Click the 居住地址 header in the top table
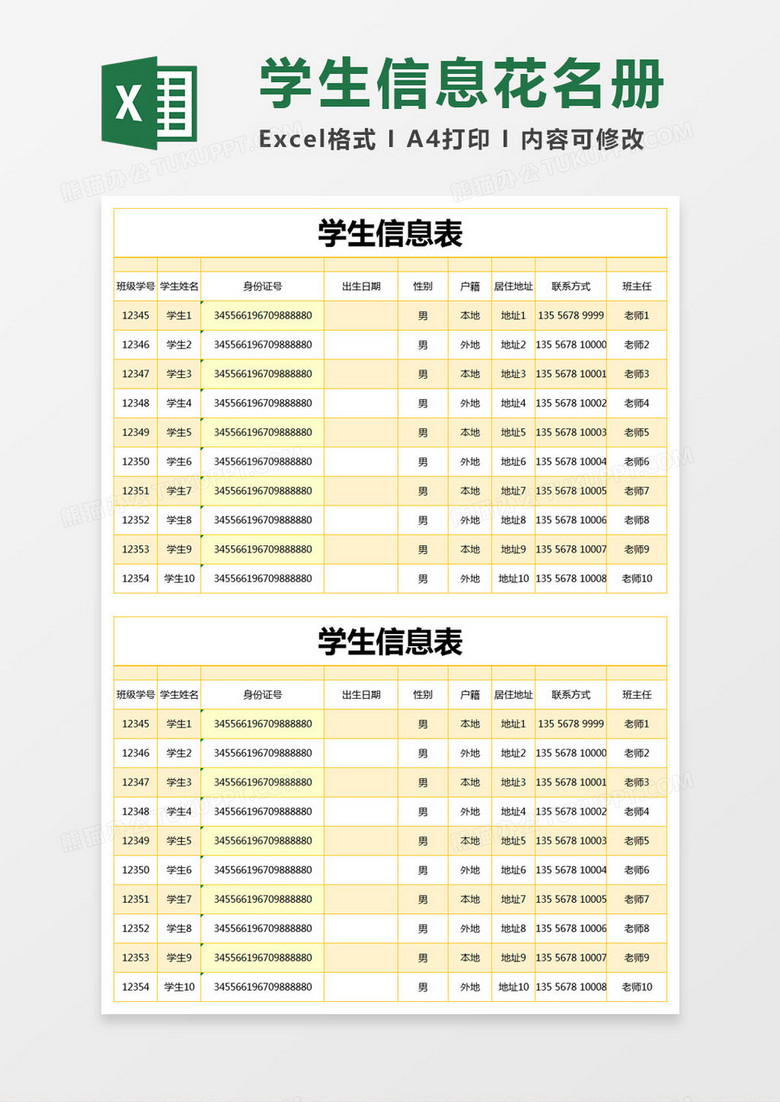The width and height of the screenshot is (780, 1102). tap(514, 286)
